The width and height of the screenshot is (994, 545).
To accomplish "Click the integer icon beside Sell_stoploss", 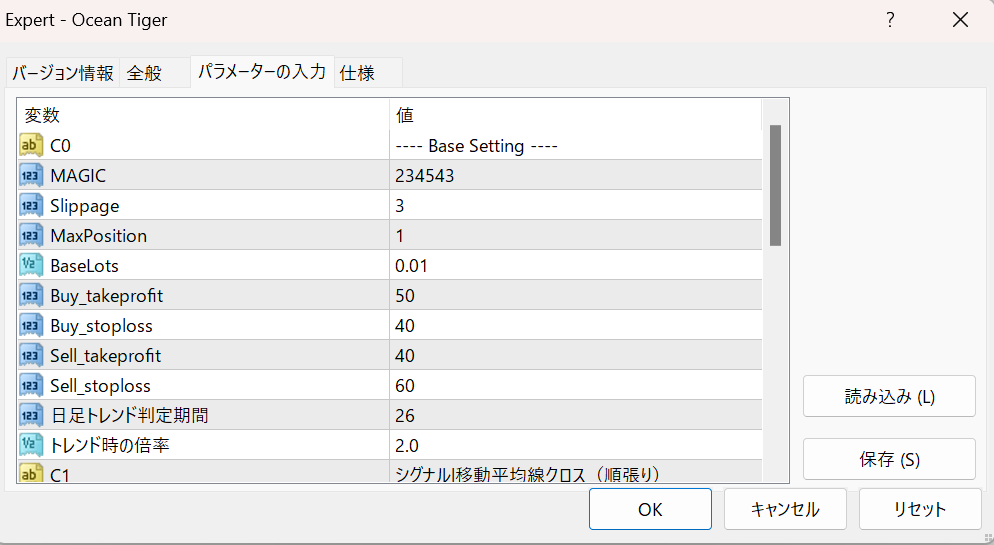I will 30,385.
